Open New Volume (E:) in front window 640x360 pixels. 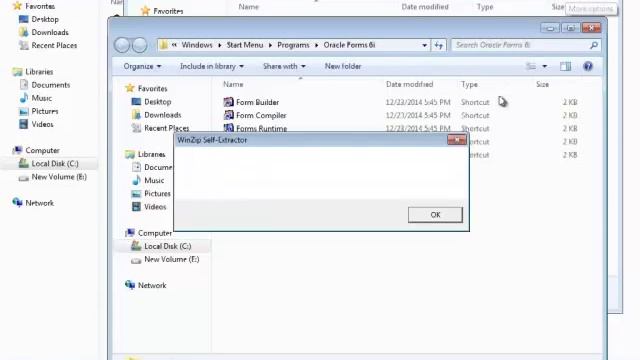click(165, 259)
